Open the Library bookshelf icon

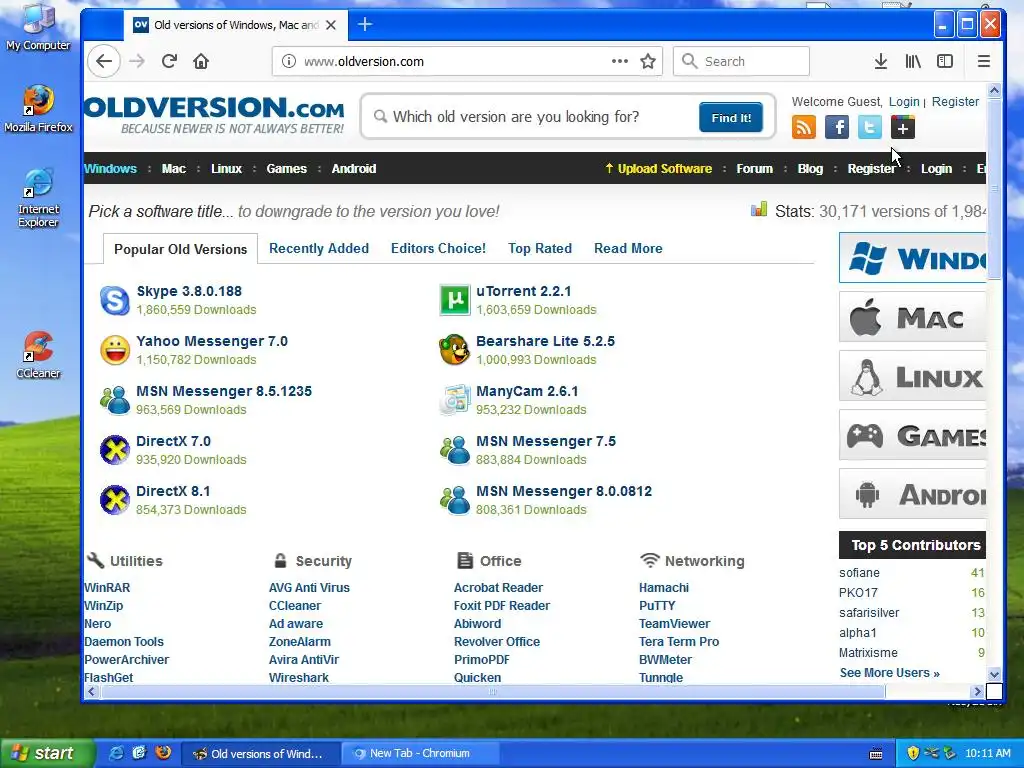(913, 61)
